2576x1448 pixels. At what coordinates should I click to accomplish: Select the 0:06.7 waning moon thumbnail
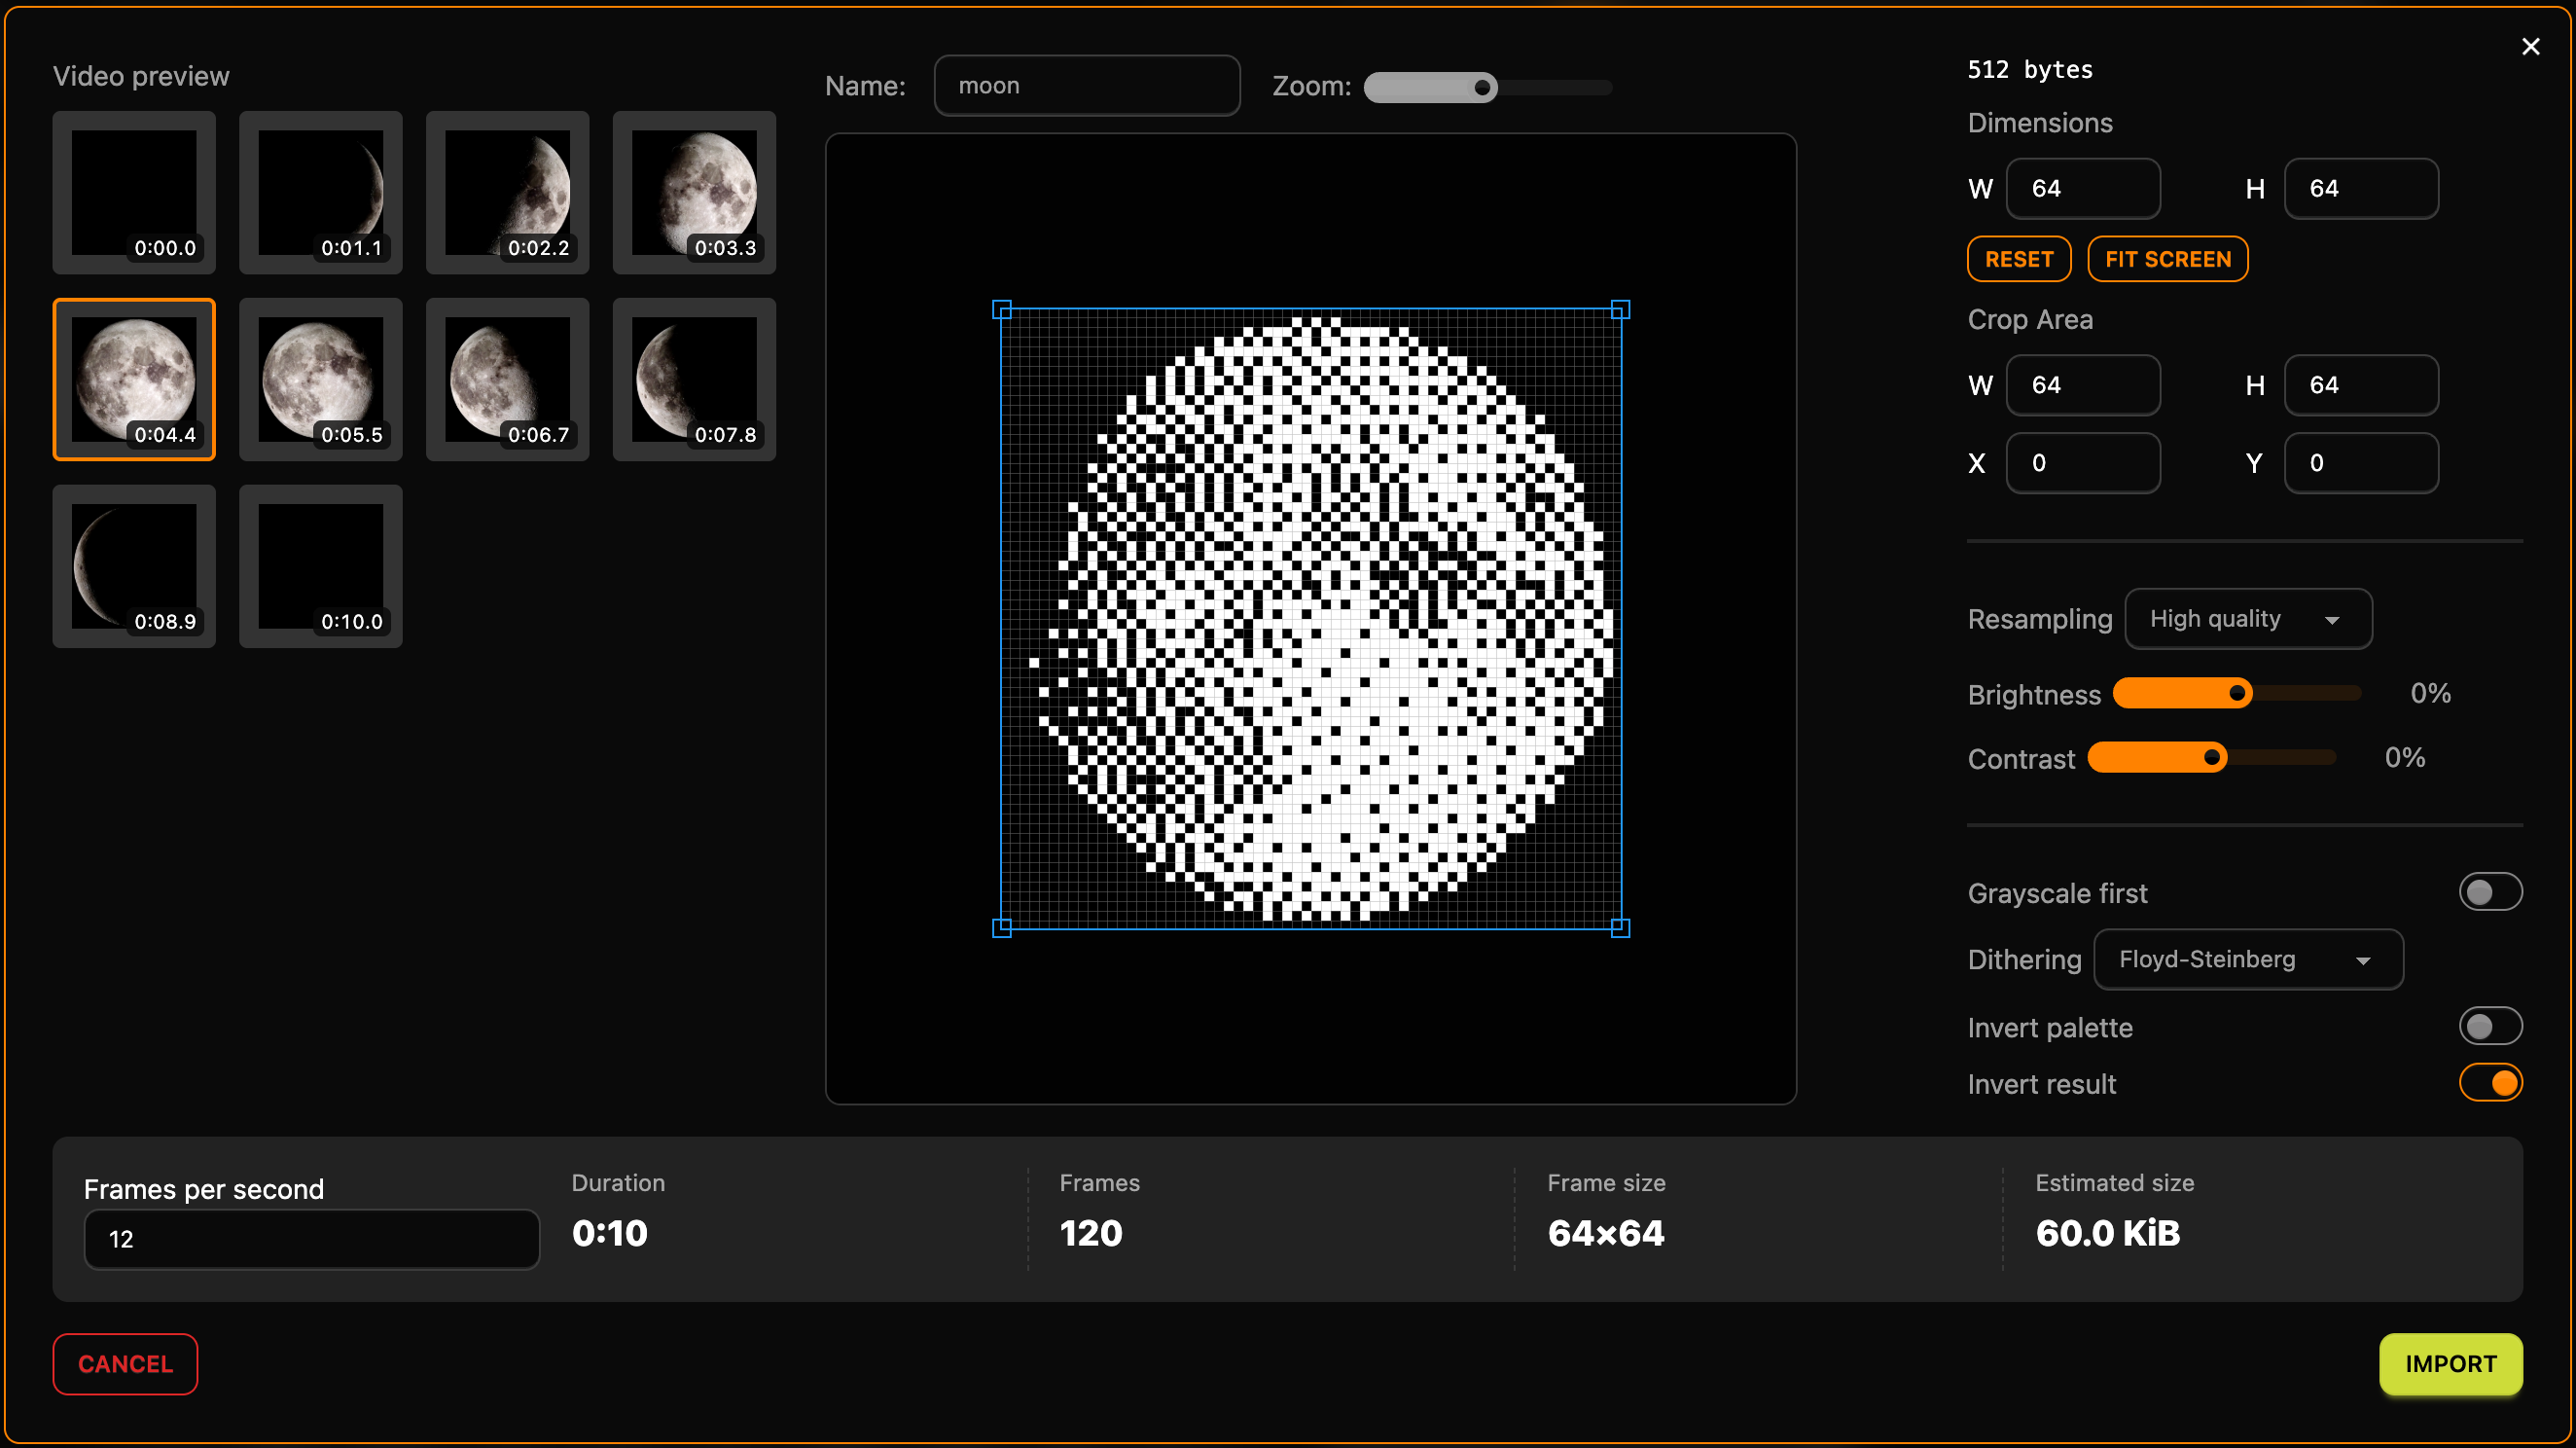[508, 380]
